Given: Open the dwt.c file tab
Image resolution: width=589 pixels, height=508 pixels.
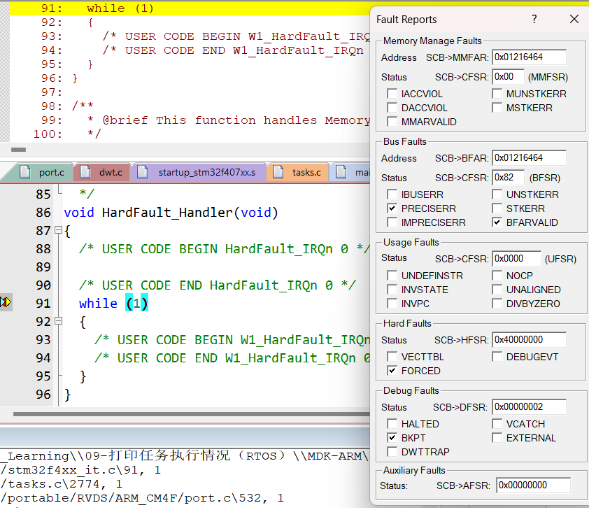Looking at the screenshot, I should click(103, 172).
